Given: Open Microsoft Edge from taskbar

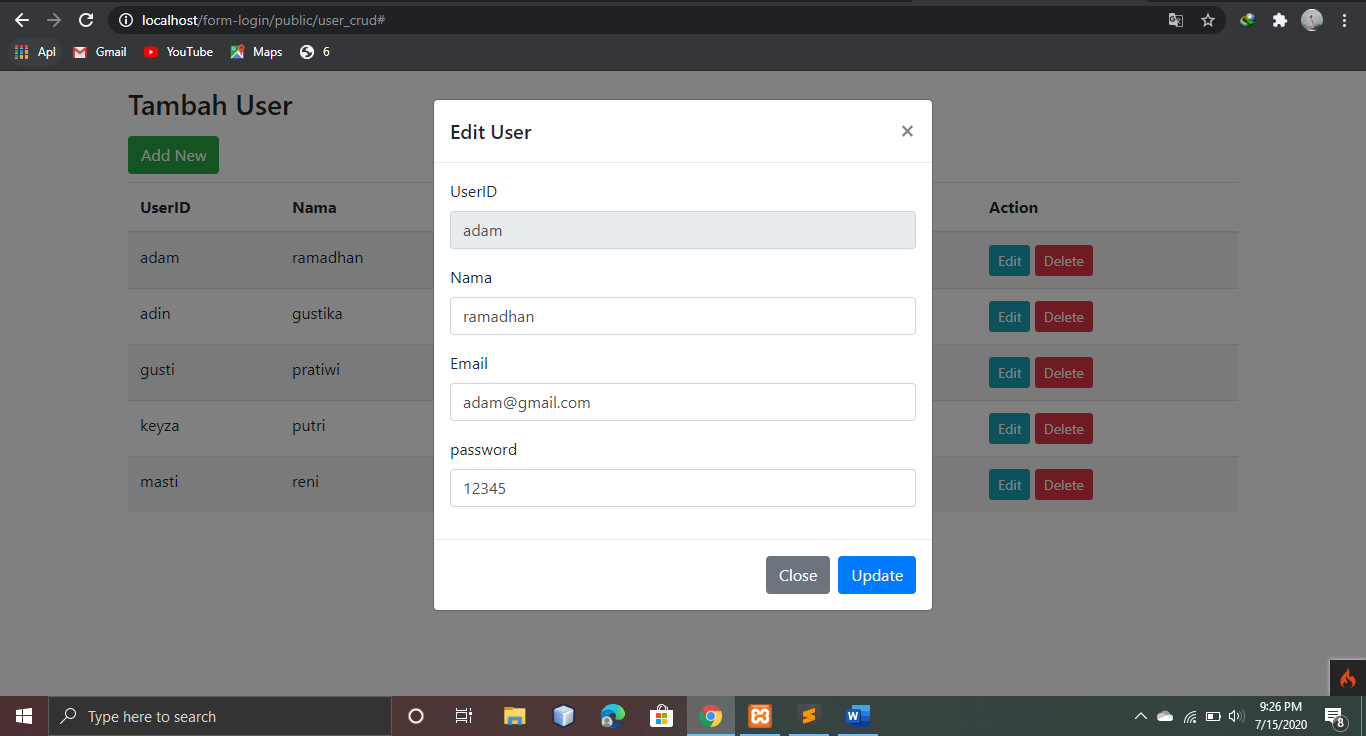Looking at the screenshot, I should point(612,716).
